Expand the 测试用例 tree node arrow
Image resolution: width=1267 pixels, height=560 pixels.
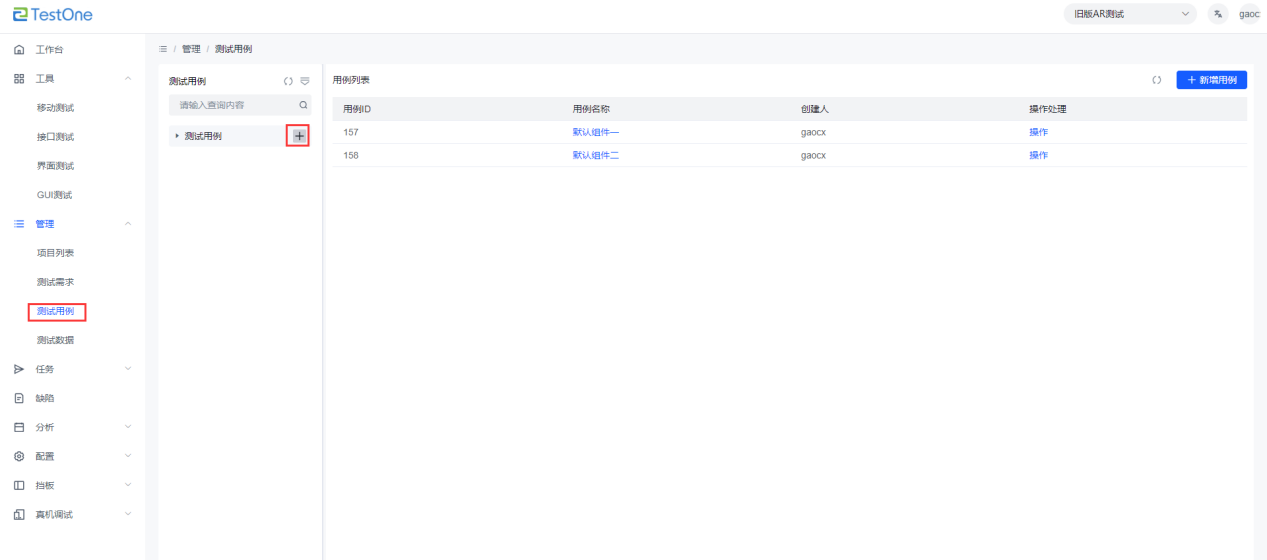coord(177,136)
